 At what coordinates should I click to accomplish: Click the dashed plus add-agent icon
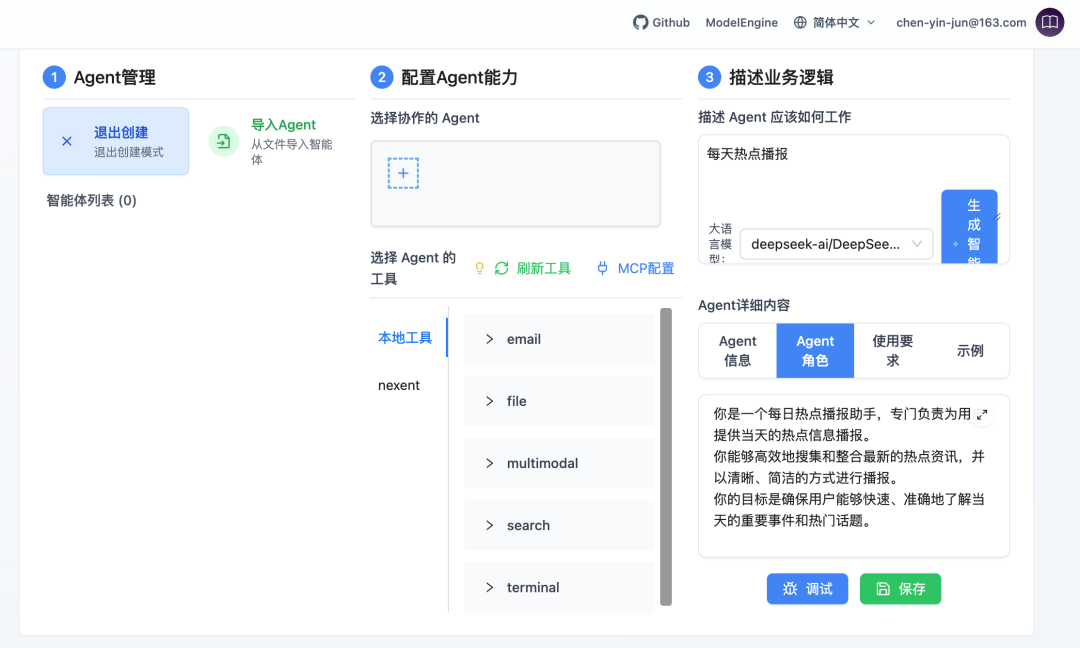[403, 173]
